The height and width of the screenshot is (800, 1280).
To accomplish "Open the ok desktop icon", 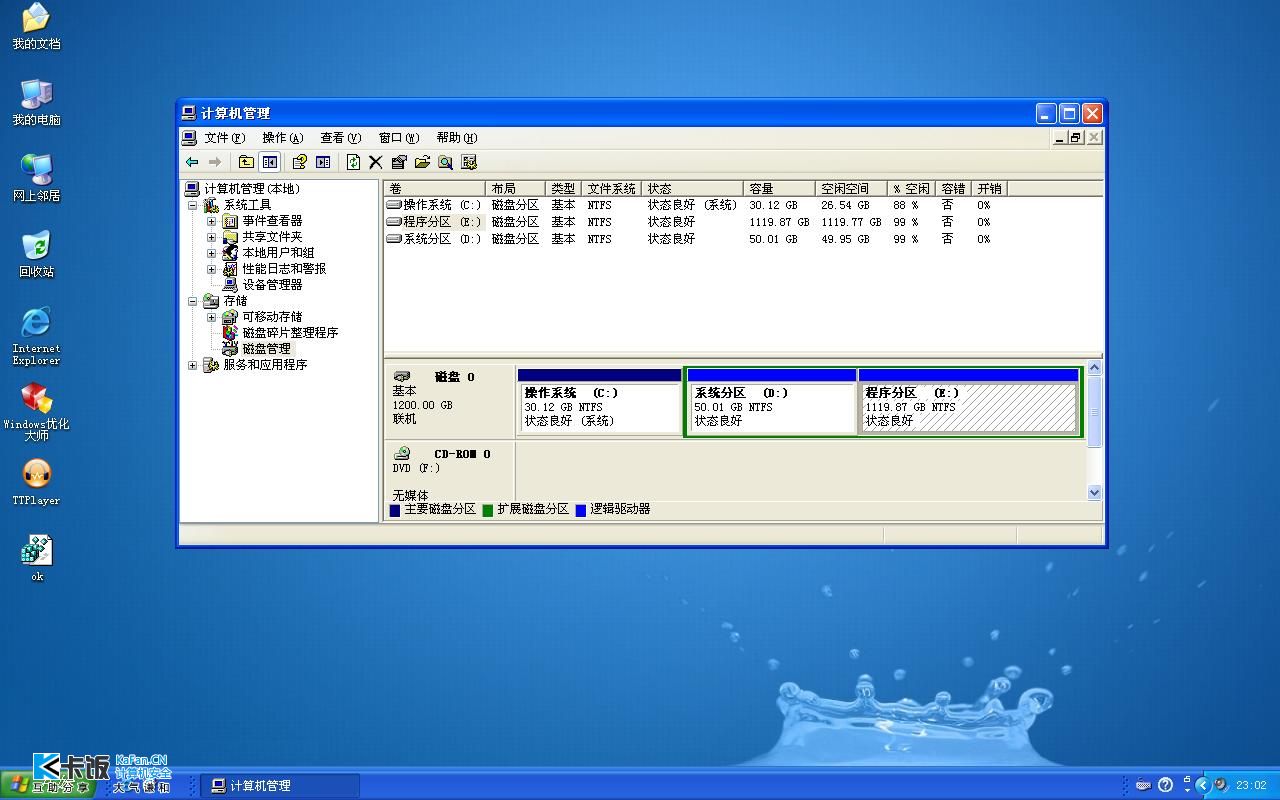I will coord(36,559).
